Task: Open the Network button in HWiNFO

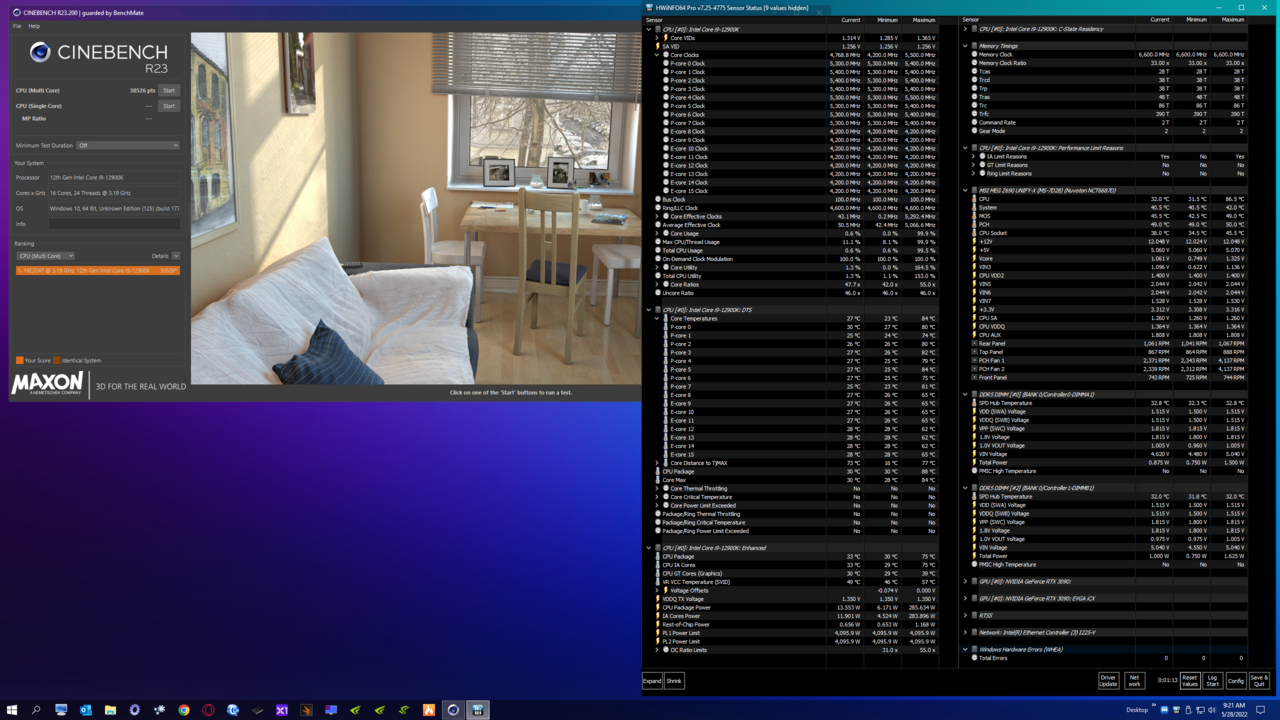Action: [1134, 681]
